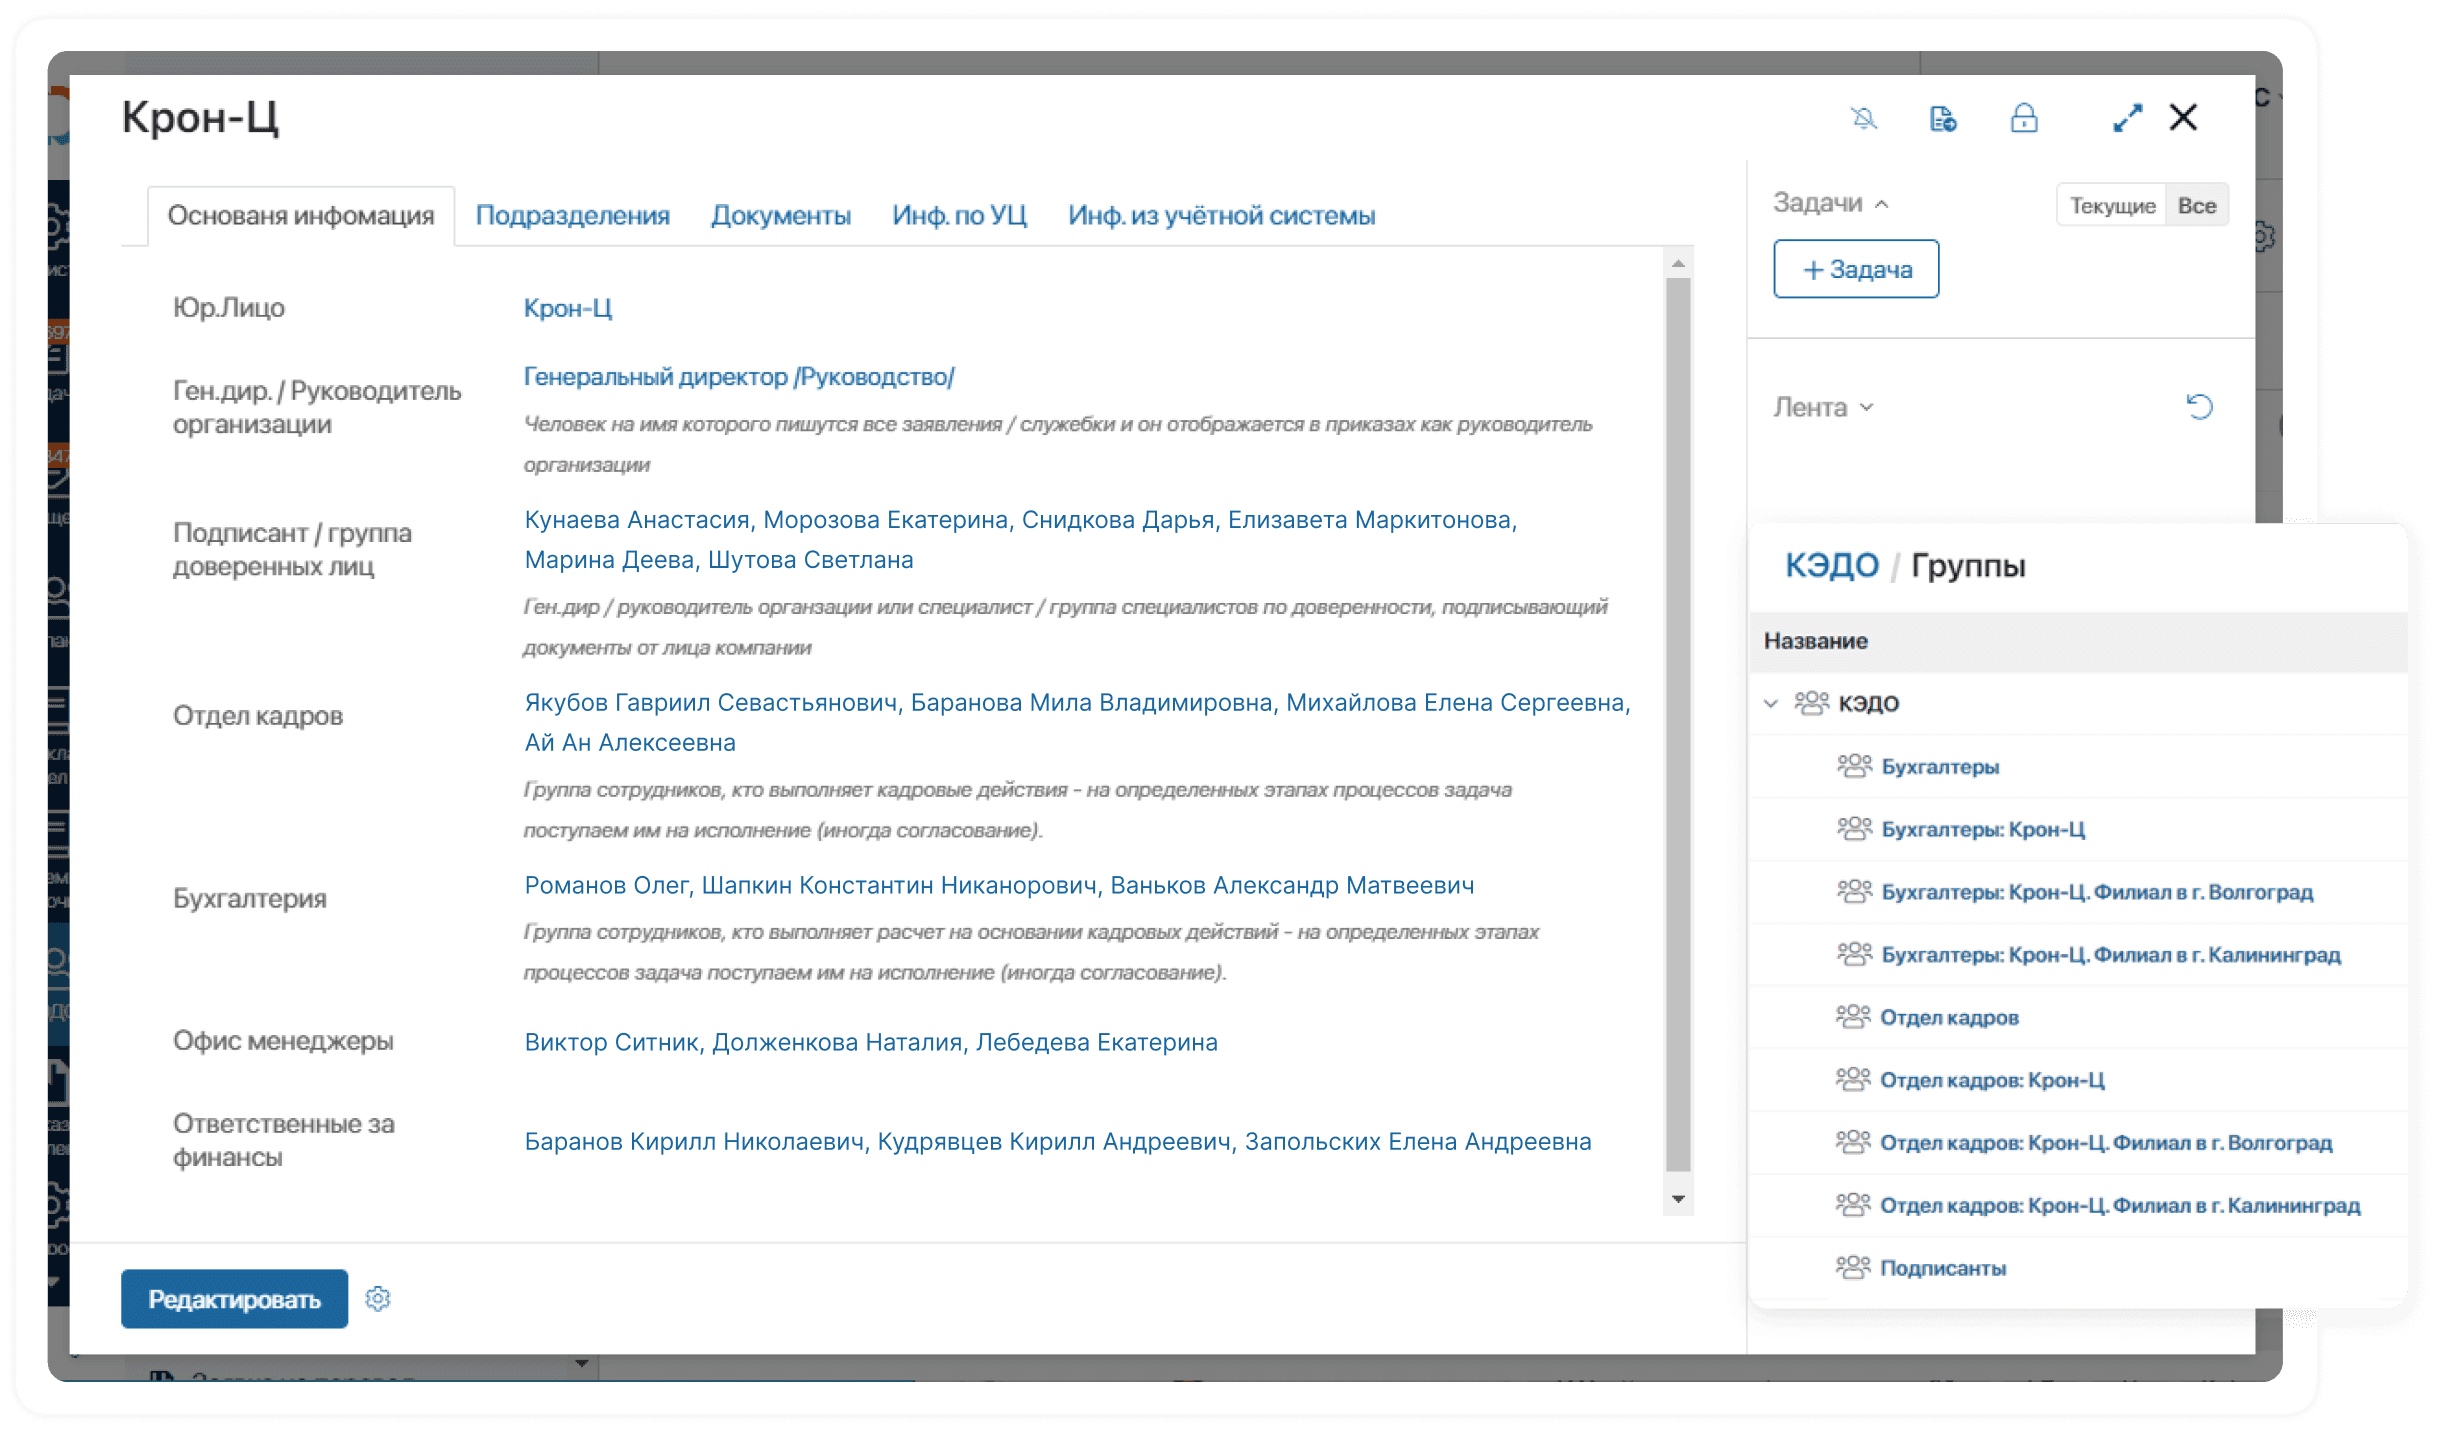
Task: Click the Отдел кадров field label
Action: click(x=257, y=715)
